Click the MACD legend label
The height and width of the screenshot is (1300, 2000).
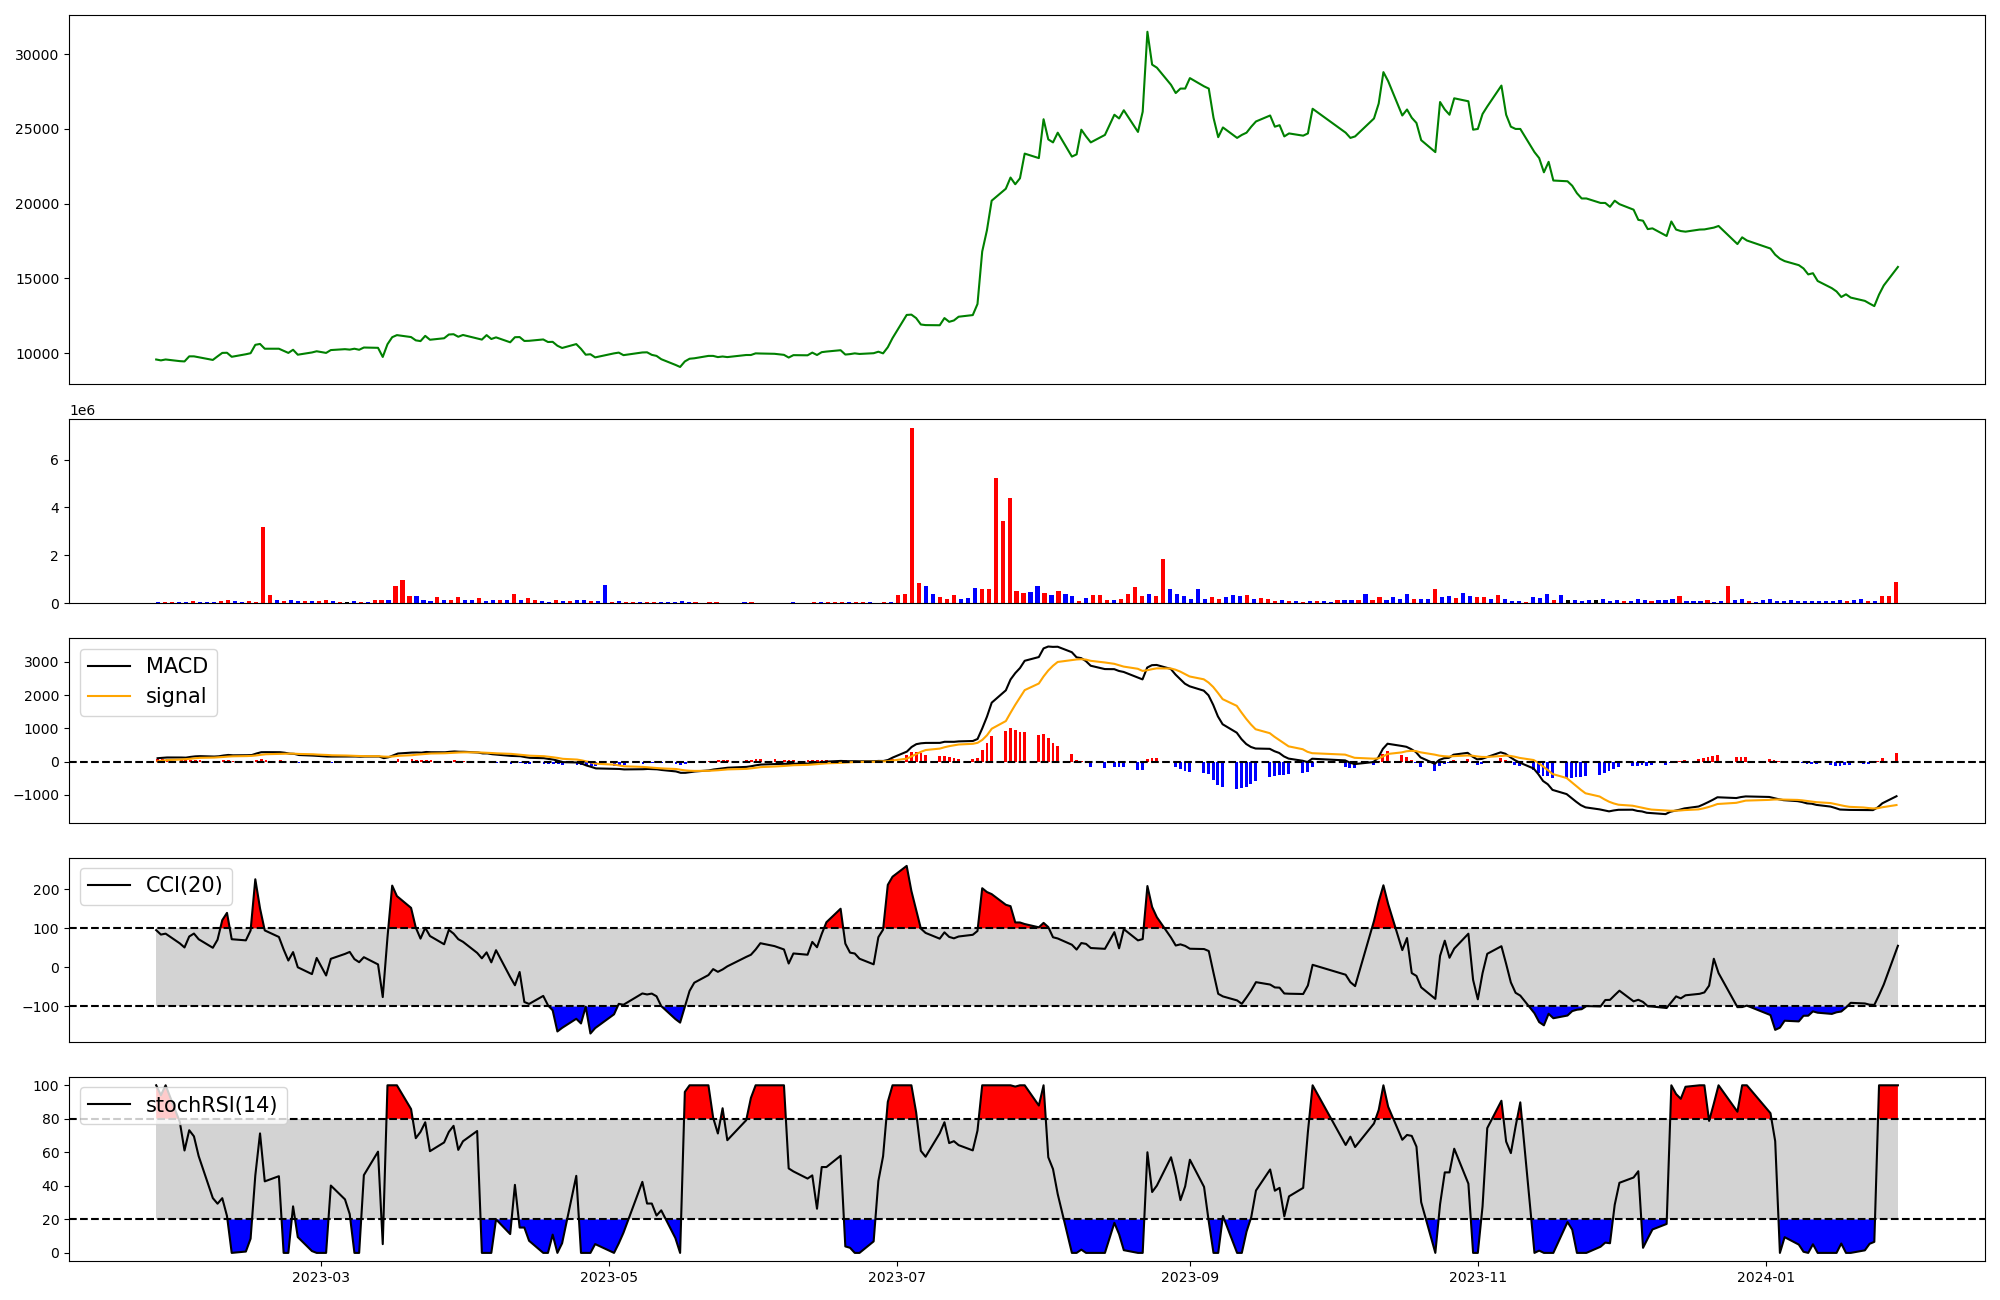click(x=176, y=666)
